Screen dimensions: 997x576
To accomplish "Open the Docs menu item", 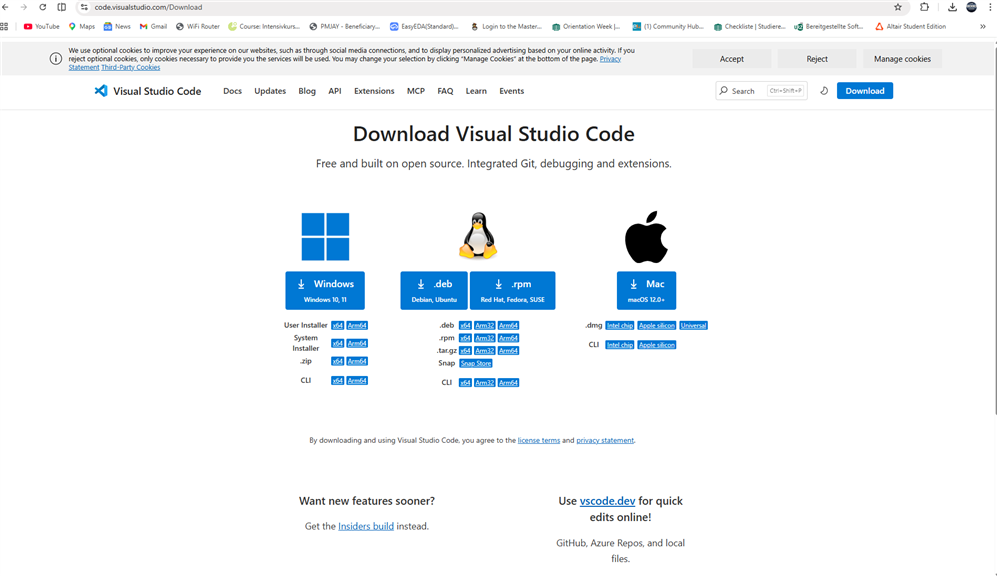I will coord(232,91).
